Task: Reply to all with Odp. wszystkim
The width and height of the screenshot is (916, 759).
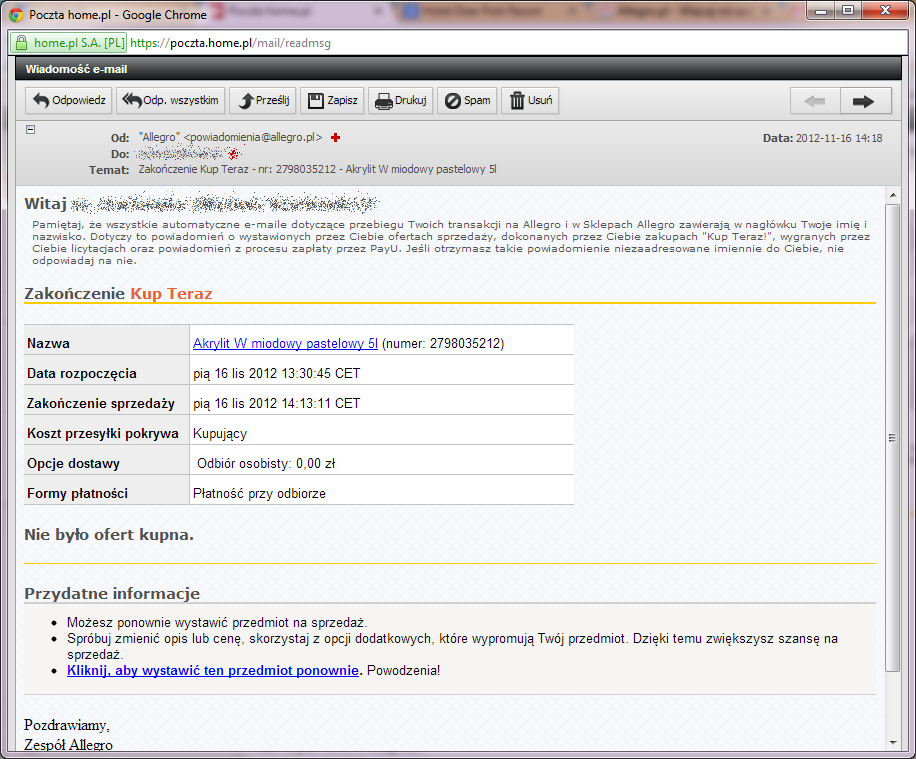Action: coord(171,100)
